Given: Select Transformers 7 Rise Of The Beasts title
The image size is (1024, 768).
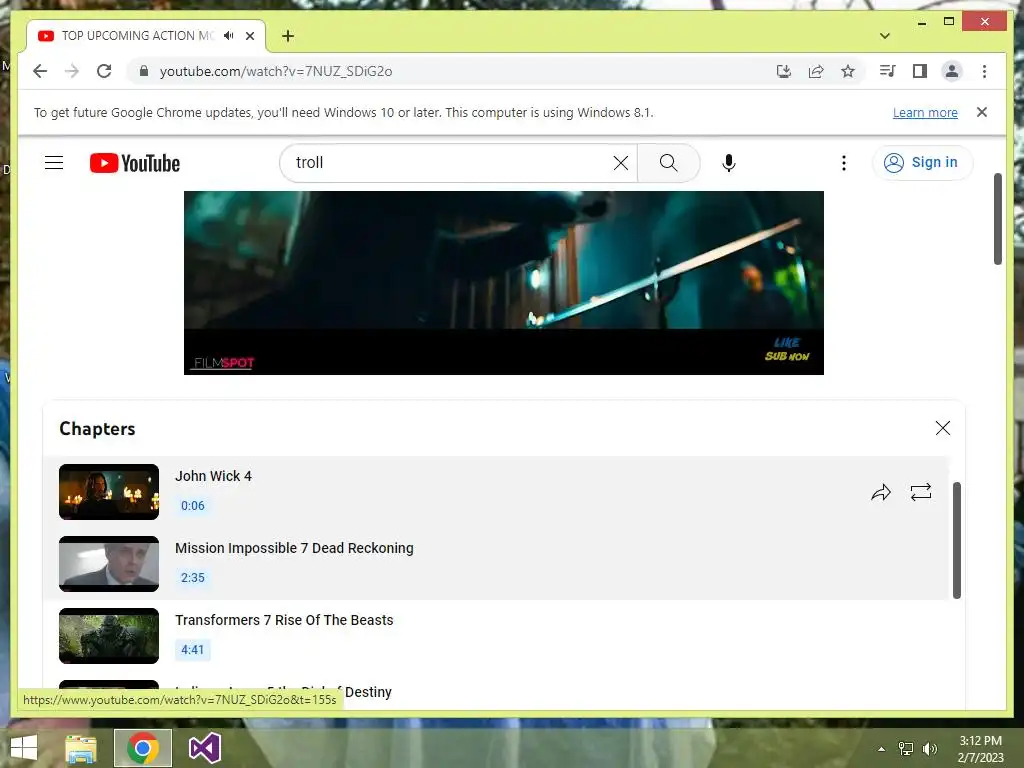Looking at the screenshot, I should (x=284, y=620).
